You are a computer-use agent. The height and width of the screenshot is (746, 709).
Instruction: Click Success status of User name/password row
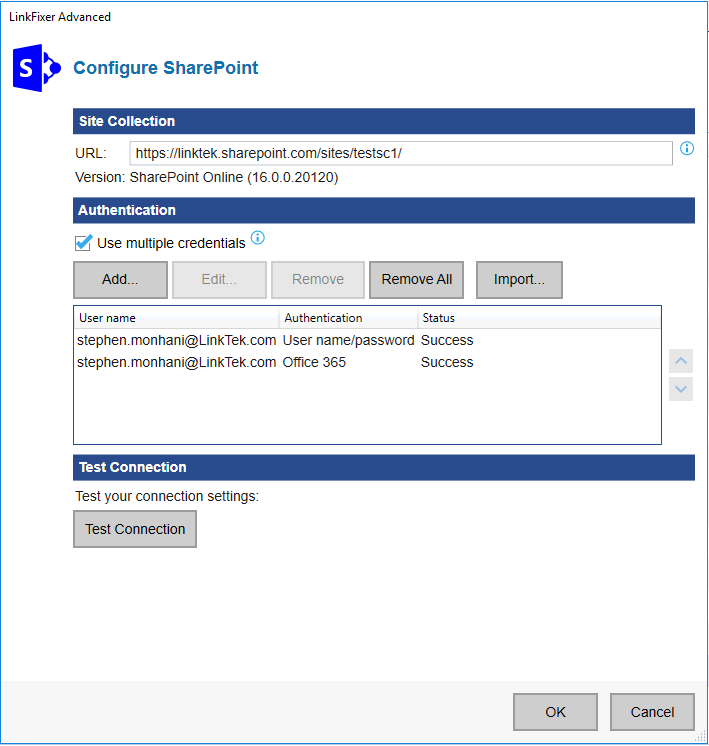pos(447,340)
